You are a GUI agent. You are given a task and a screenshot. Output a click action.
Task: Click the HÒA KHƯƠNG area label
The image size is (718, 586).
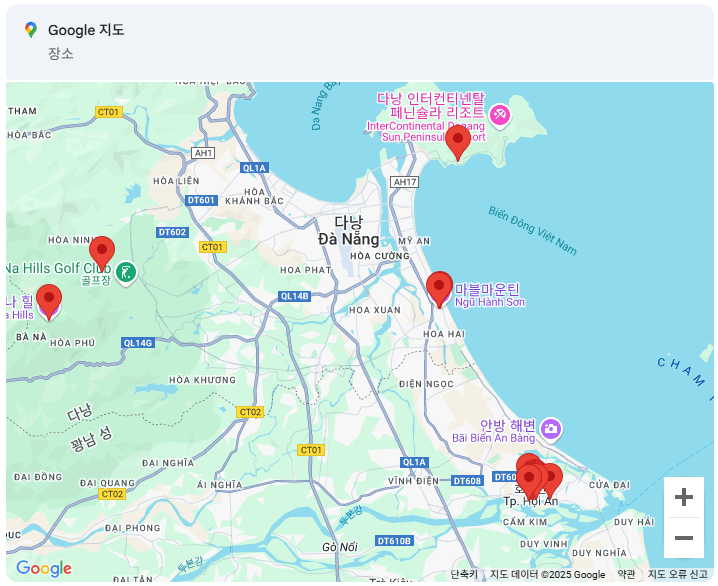pyautogui.click(x=202, y=380)
